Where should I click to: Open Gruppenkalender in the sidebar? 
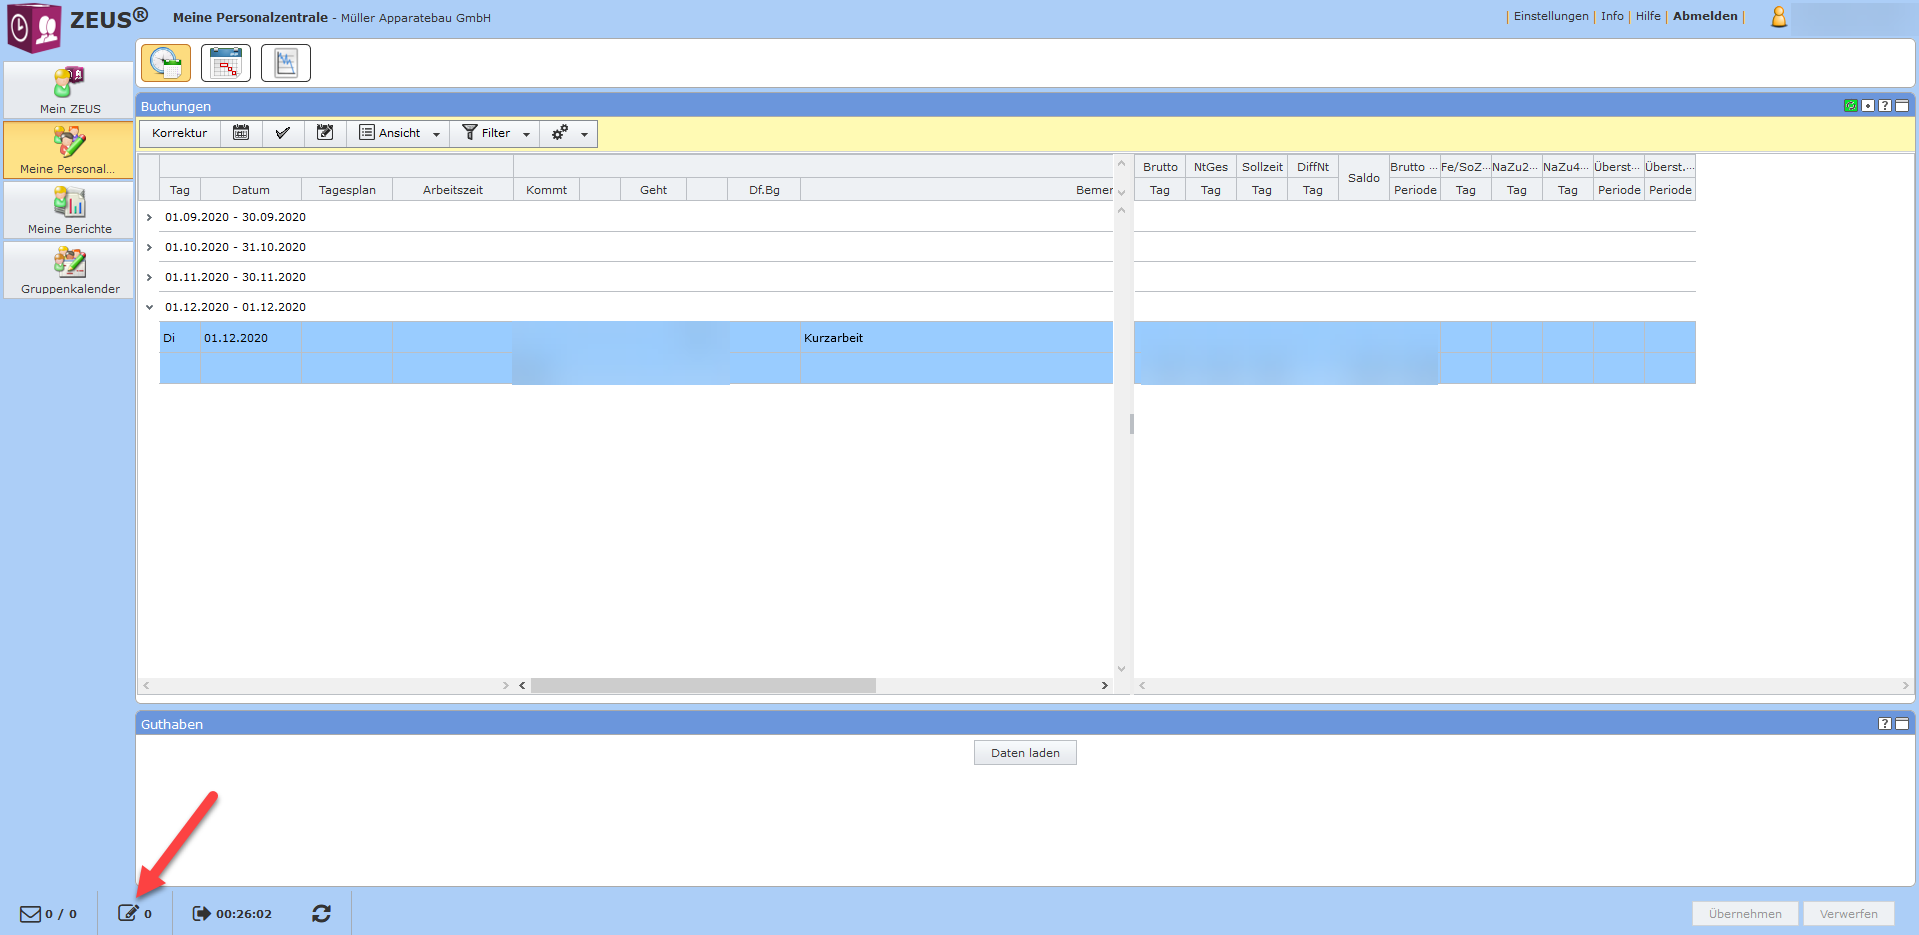[69, 271]
